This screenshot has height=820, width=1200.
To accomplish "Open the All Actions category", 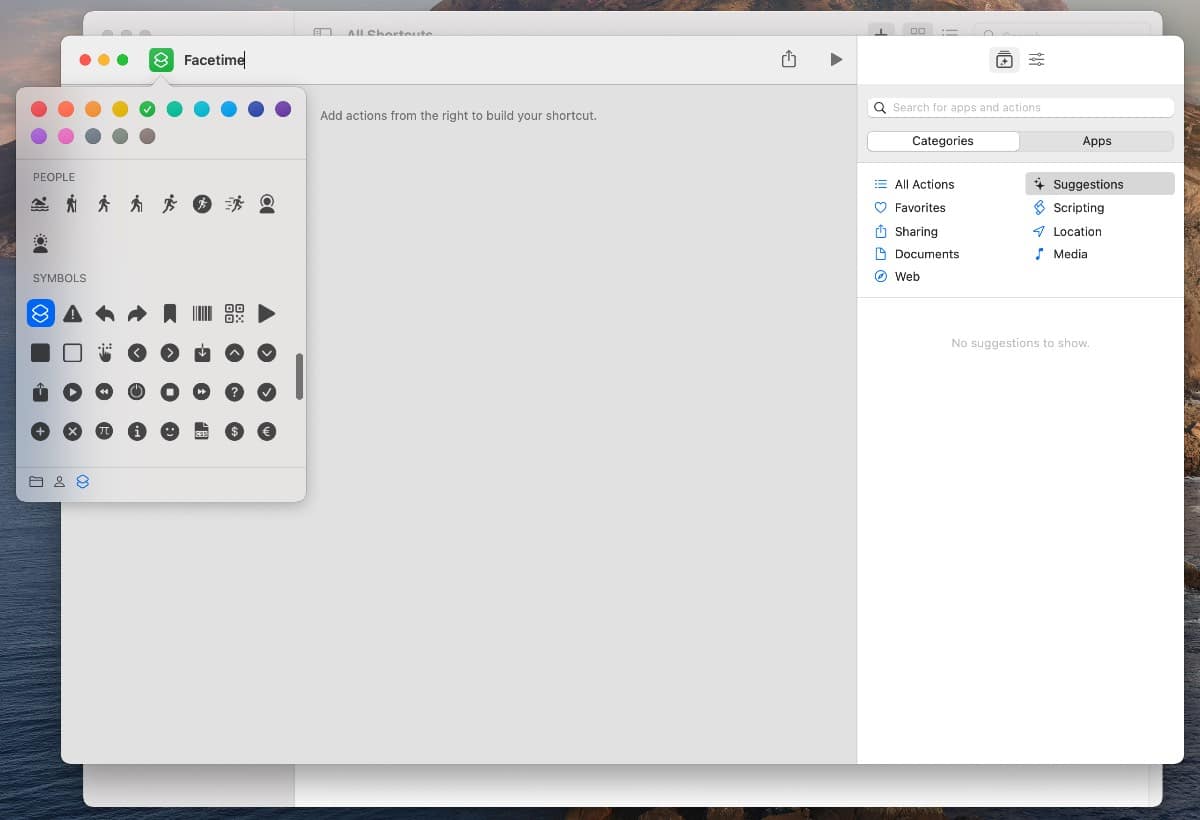I will [x=924, y=184].
